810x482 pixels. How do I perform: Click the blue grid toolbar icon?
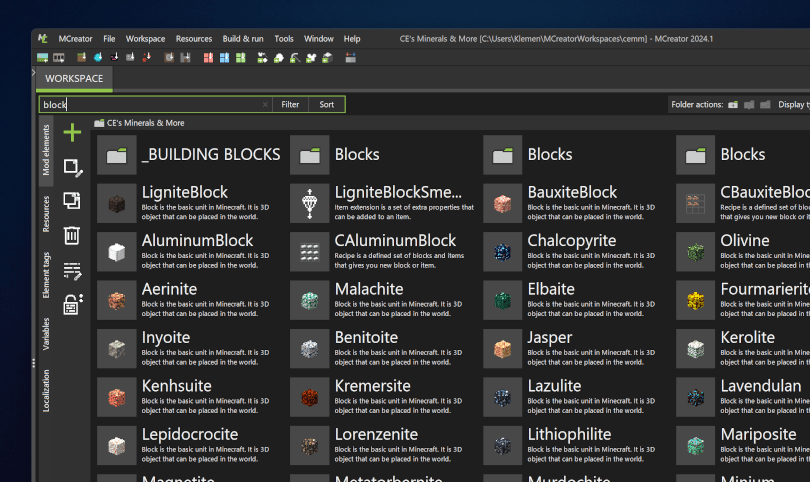(224, 58)
